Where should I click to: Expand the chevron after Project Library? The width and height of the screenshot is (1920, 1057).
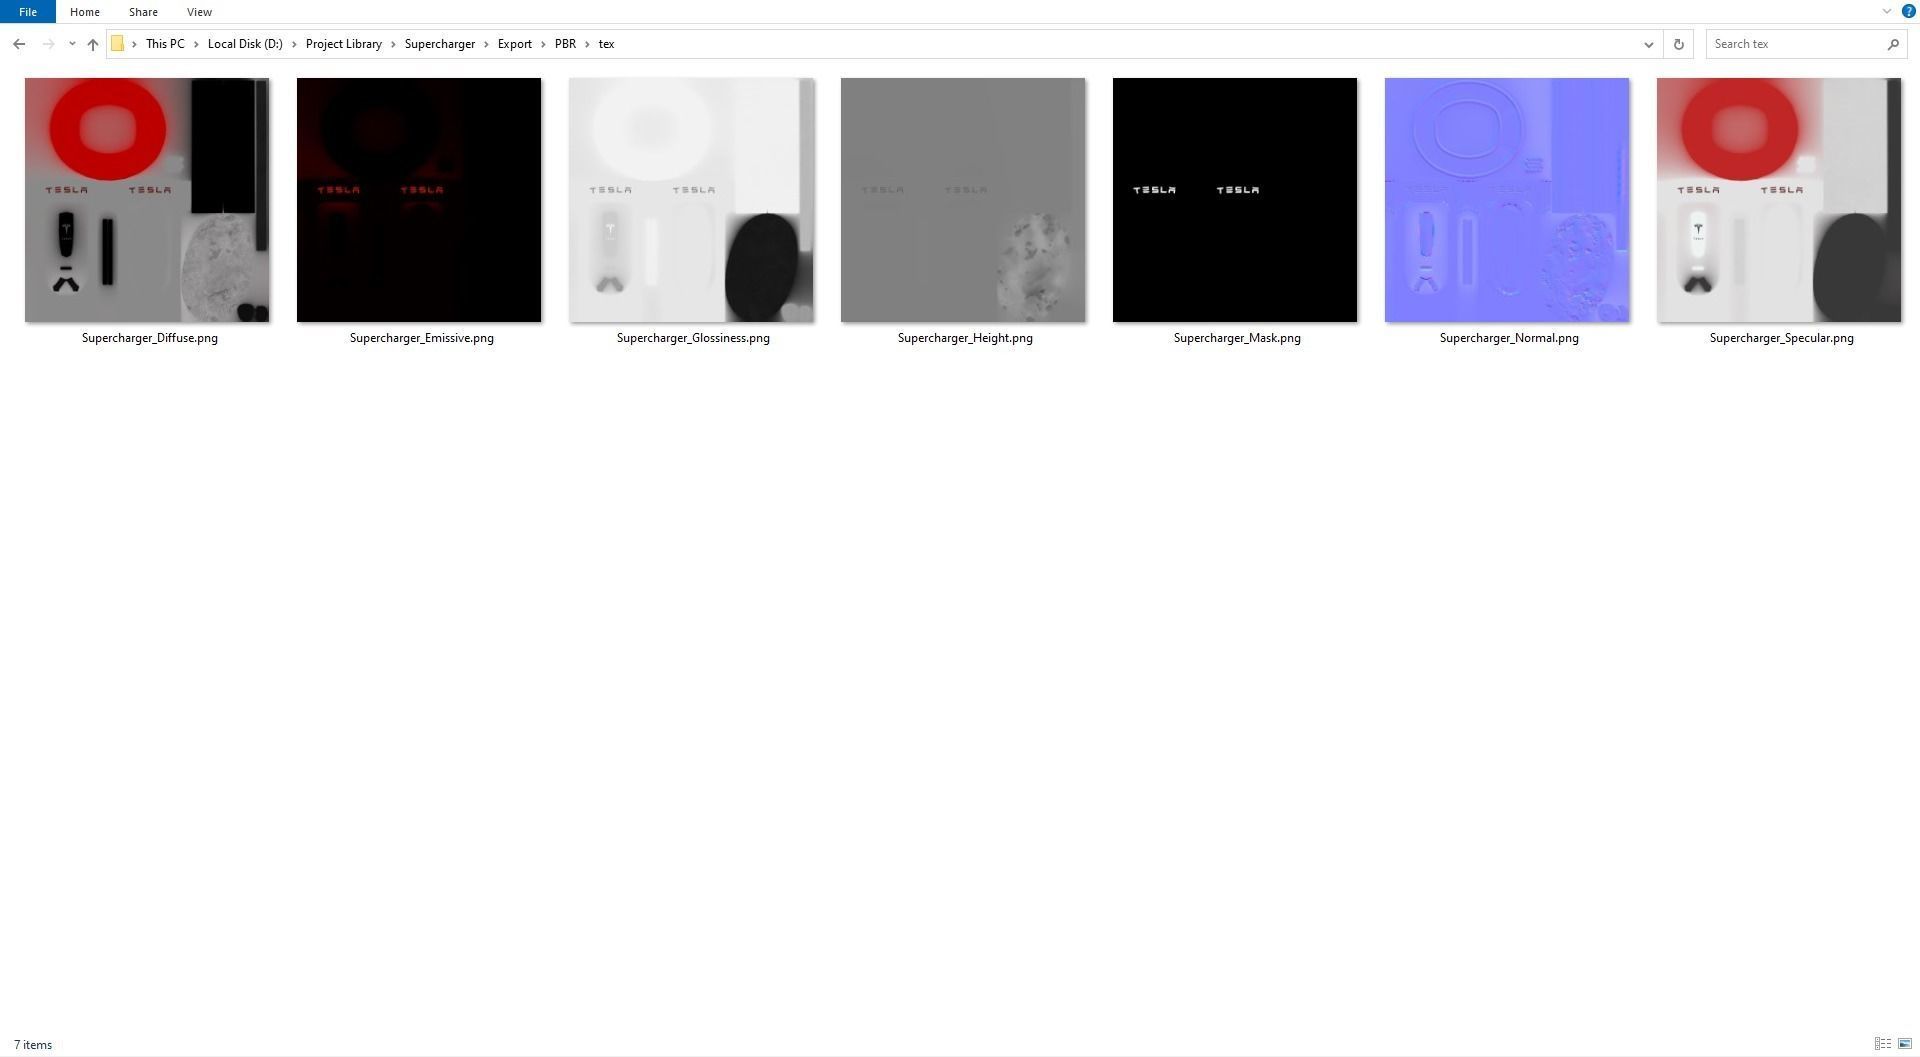tap(393, 44)
